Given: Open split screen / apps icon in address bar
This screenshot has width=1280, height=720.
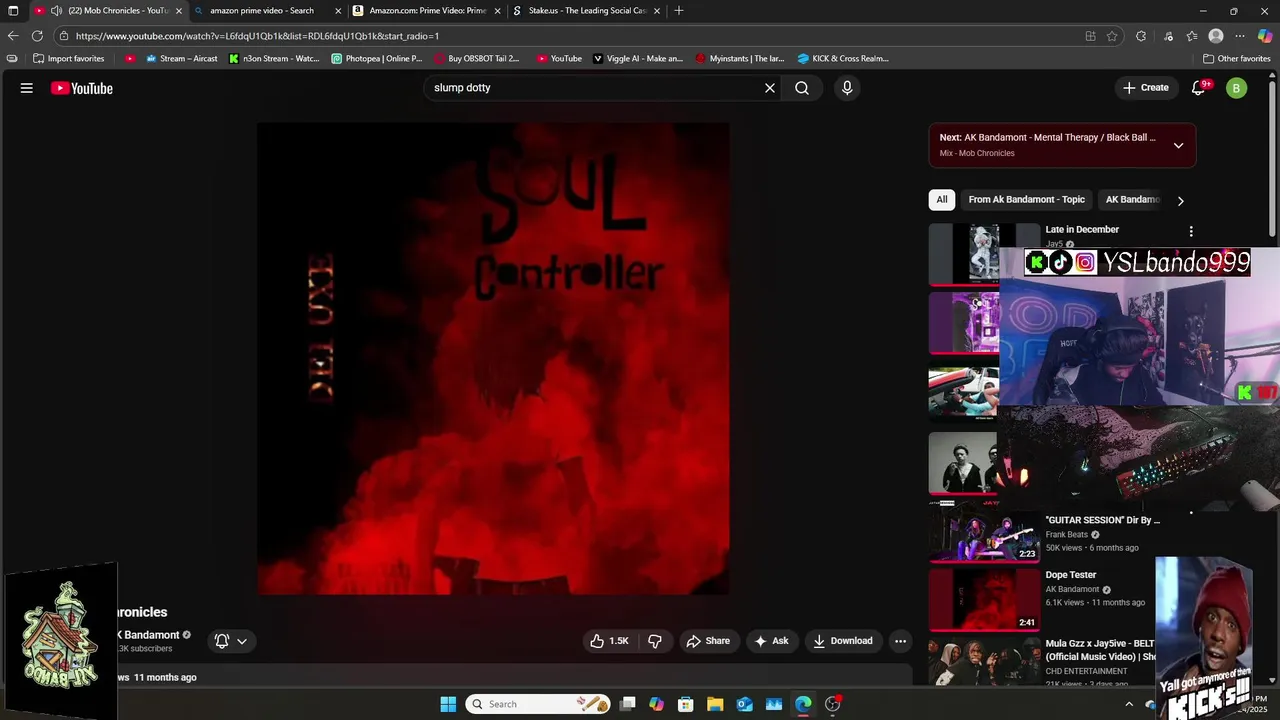Looking at the screenshot, I should tap(1090, 36).
